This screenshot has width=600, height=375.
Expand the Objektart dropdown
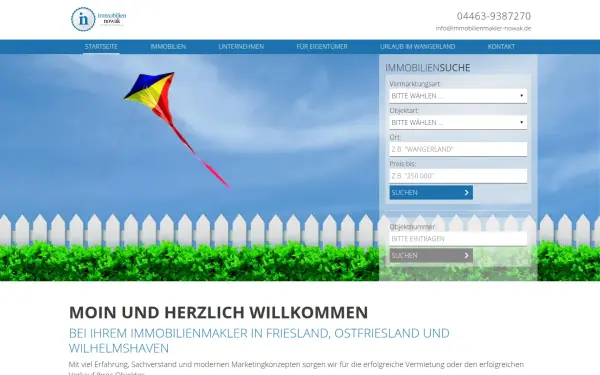[x=458, y=122]
